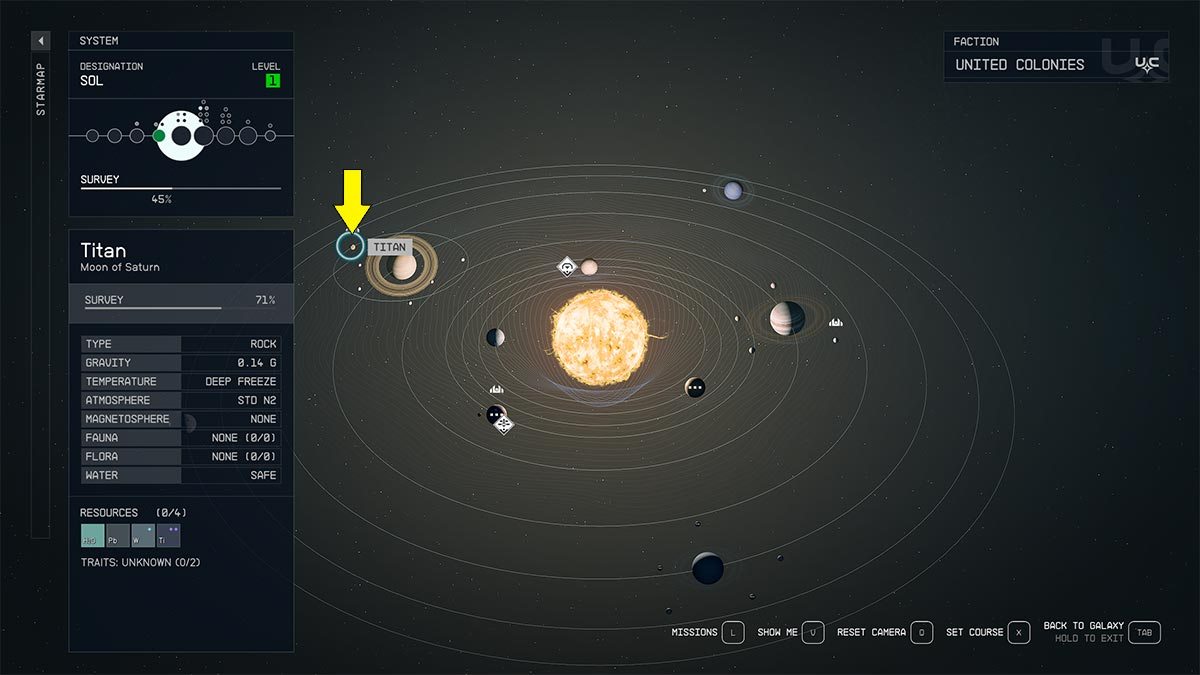
Task: Click the UC faction logo
Action: click(1146, 64)
